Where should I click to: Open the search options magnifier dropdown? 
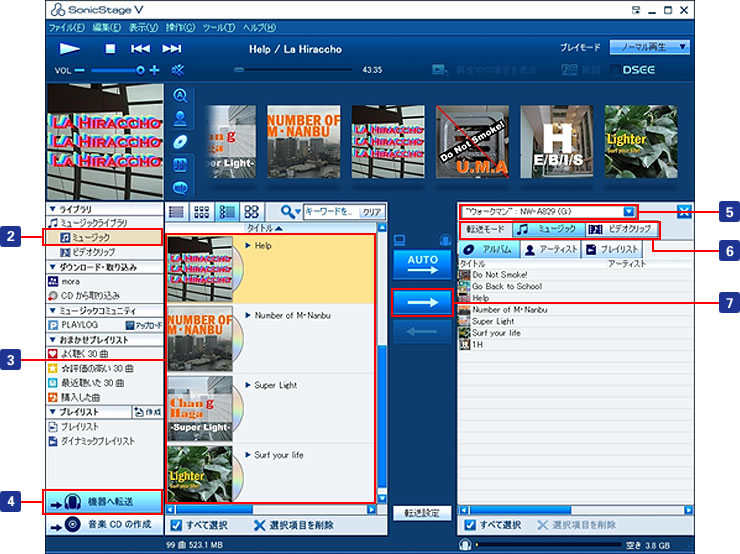pyautogui.click(x=290, y=212)
